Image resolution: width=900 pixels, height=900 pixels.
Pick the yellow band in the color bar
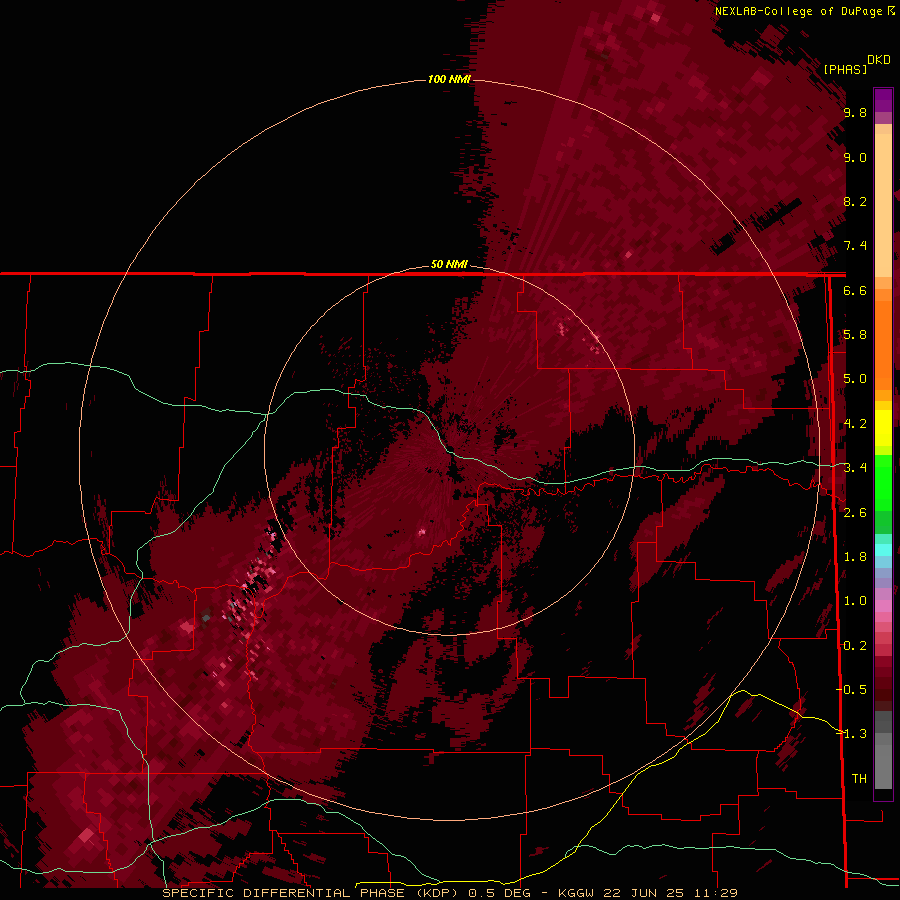[883, 428]
